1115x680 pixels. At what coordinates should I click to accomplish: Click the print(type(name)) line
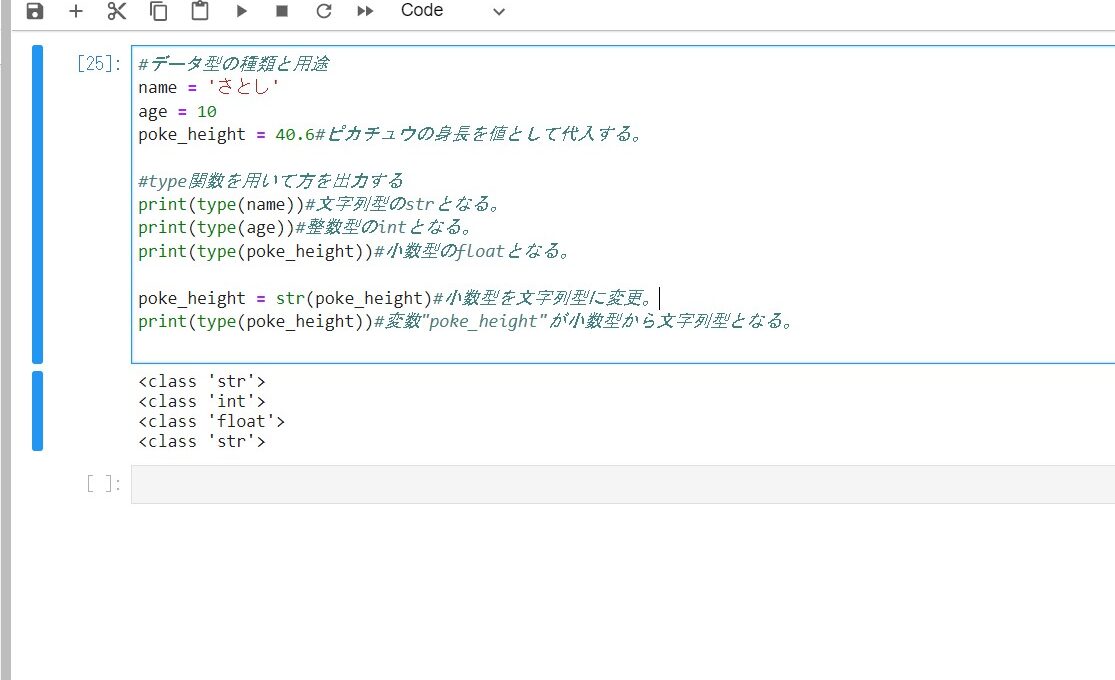319,204
